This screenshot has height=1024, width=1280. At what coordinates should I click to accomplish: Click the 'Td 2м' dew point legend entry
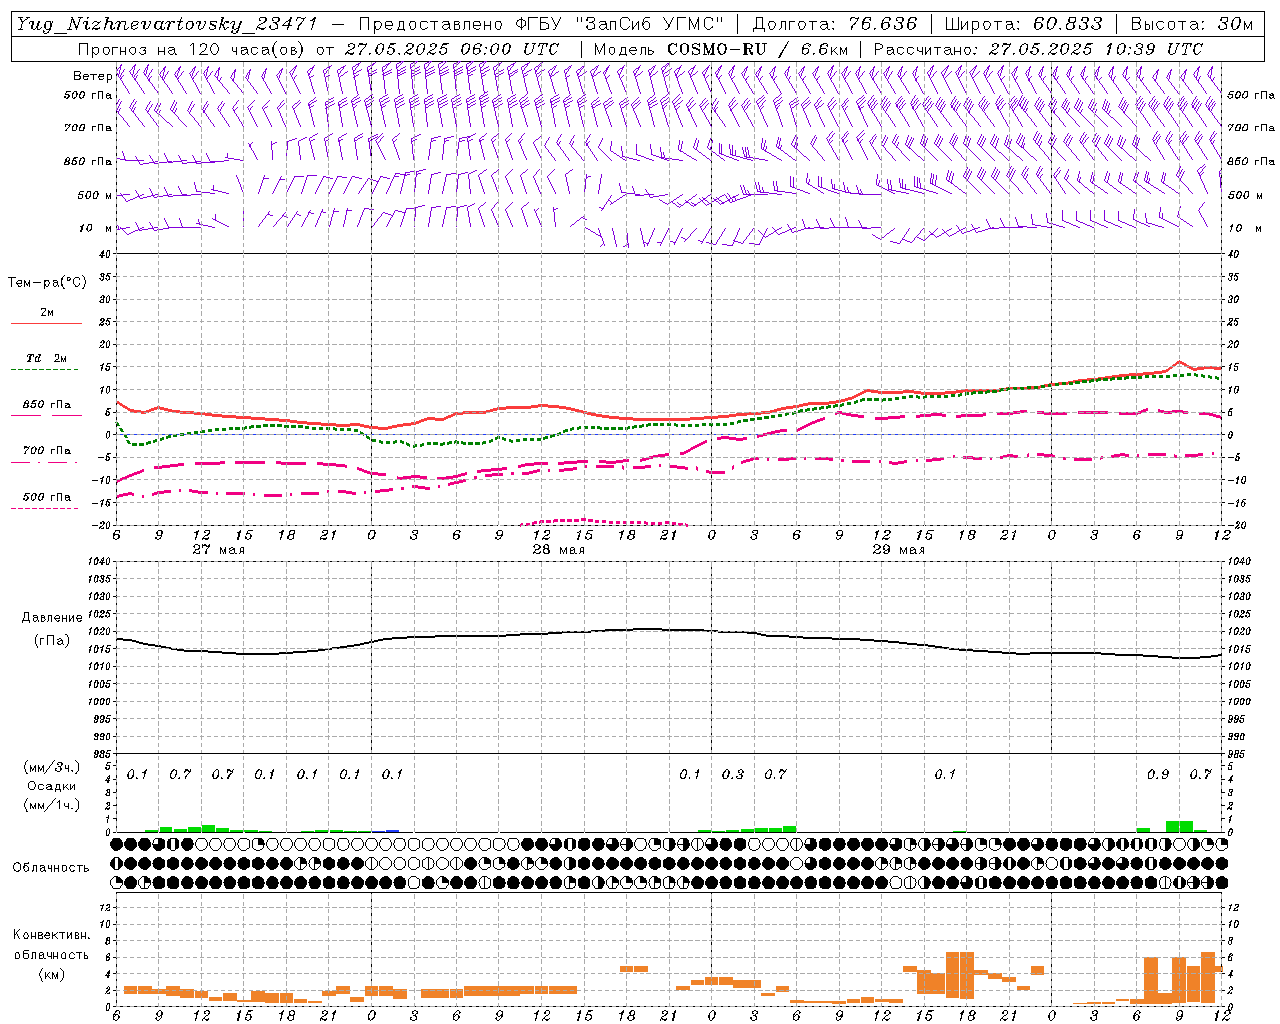click(47, 358)
